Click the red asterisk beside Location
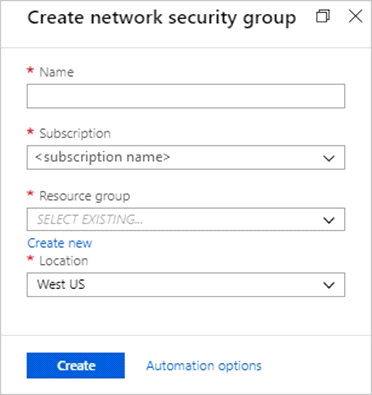The width and height of the screenshot is (372, 395). (x=30, y=259)
